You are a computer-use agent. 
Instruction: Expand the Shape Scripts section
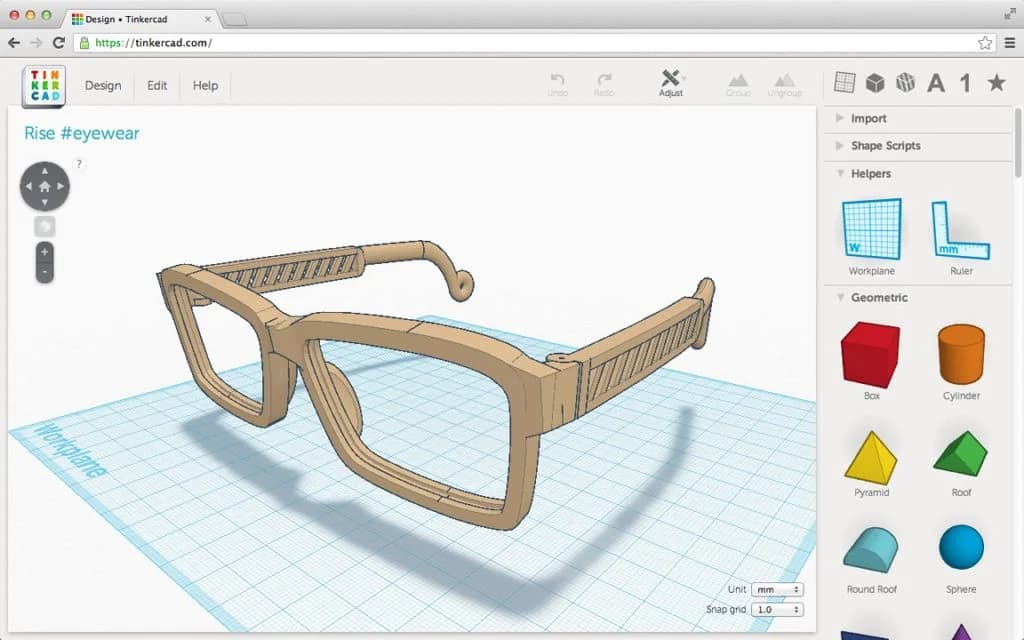886,146
